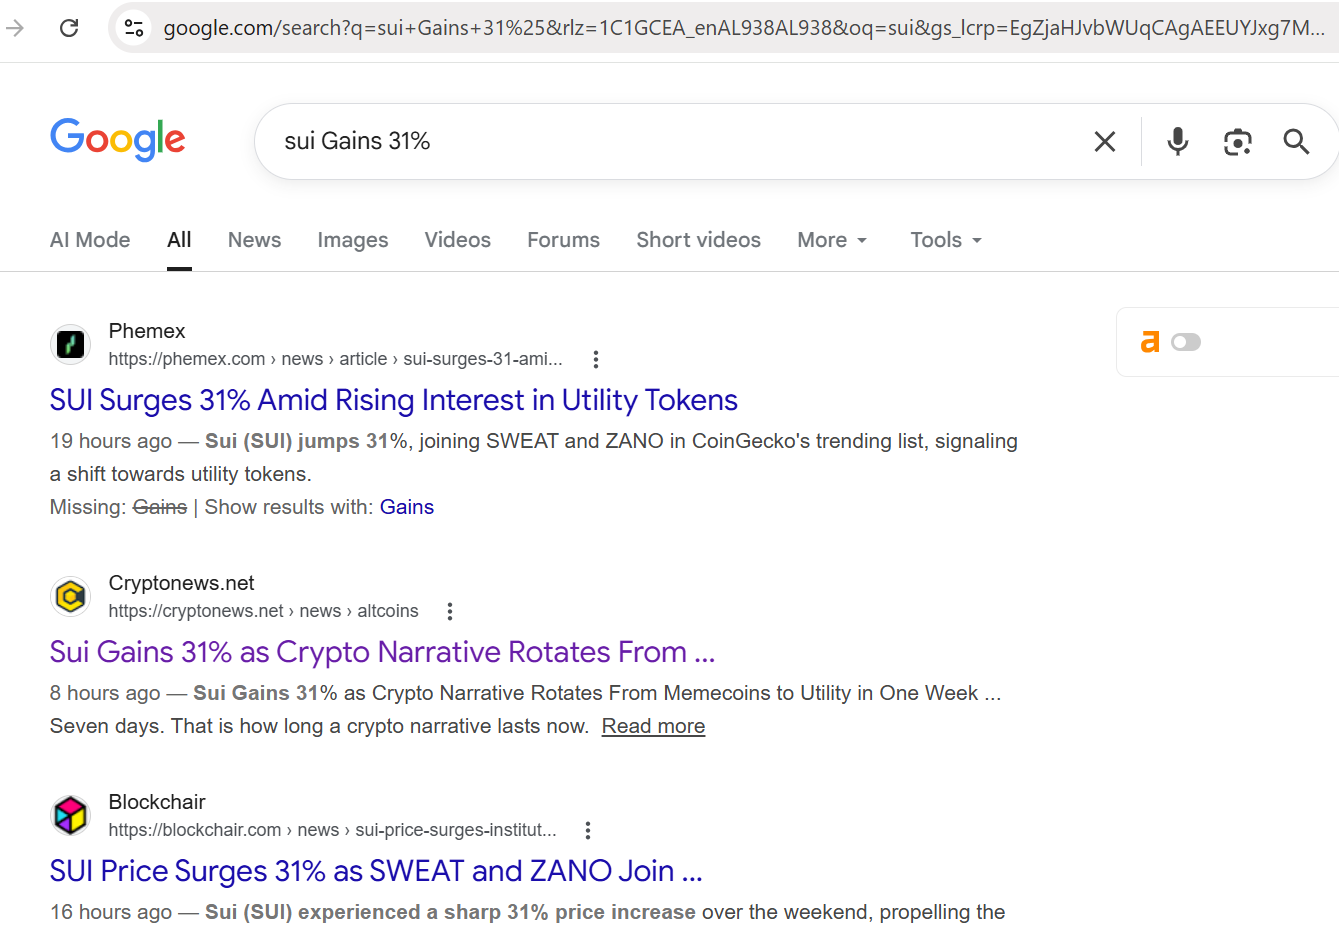The image size is (1339, 937).
Task: Reload the page with the refresh icon
Action: tap(69, 28)
